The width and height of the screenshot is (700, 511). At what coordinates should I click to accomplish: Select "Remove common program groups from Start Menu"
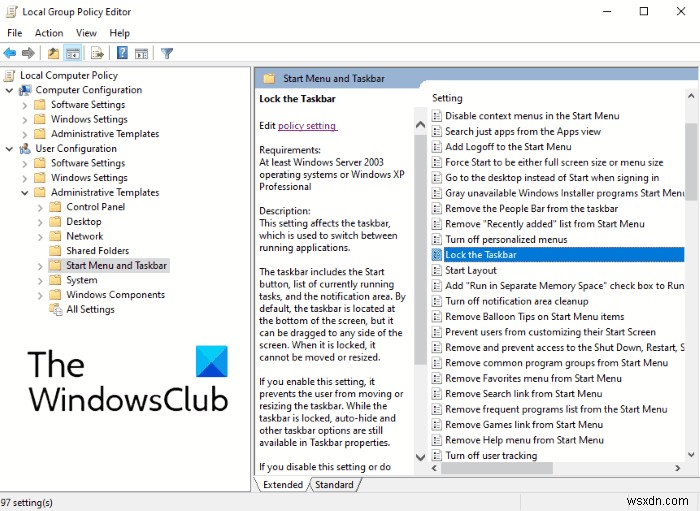pos(557,363)
